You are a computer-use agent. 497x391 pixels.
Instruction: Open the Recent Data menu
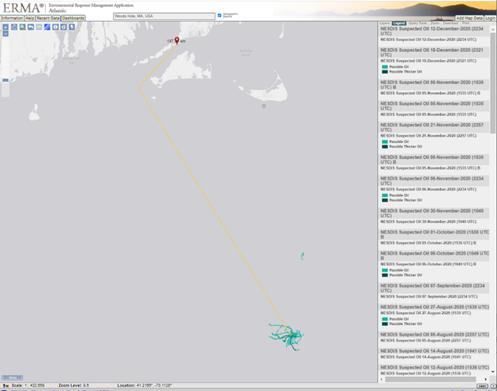coord(48,18)
